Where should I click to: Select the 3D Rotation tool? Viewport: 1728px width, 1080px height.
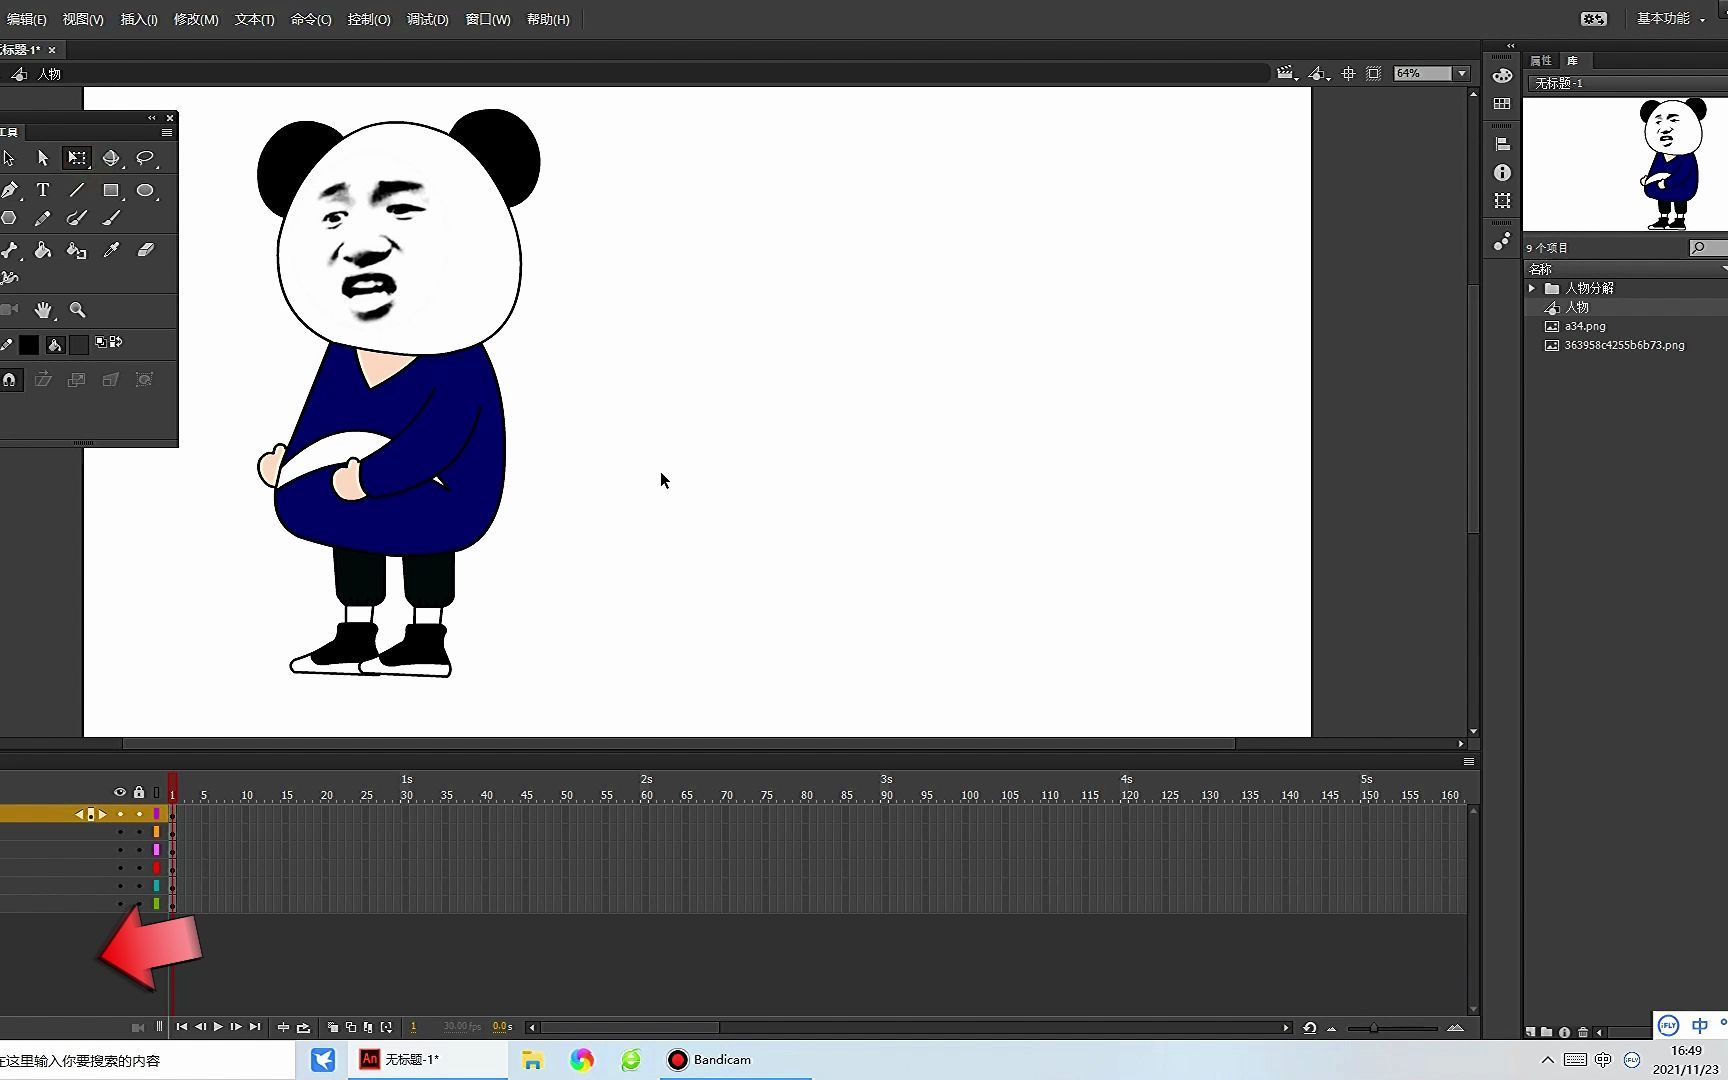tap(111, 158)
